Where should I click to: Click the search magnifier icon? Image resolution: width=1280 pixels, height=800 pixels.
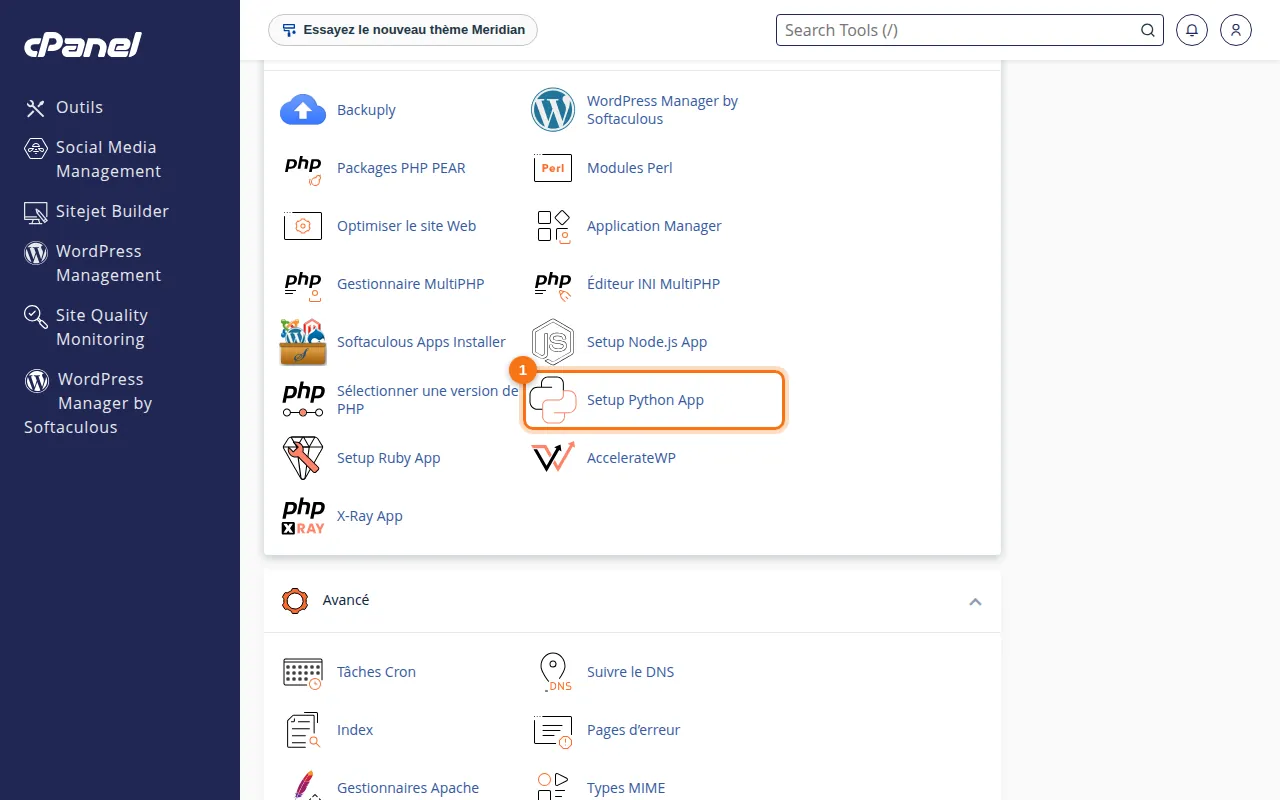click(x=1148, y=30)
